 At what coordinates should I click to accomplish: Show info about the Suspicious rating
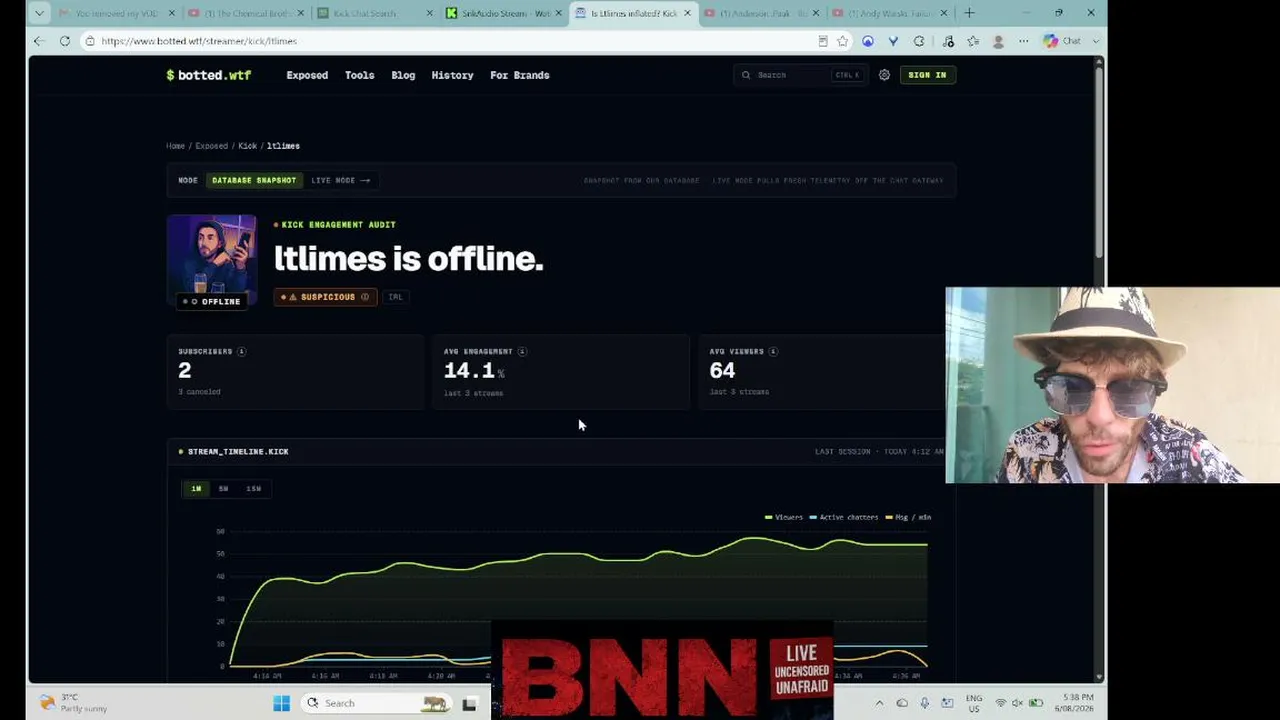pos(365,297)
